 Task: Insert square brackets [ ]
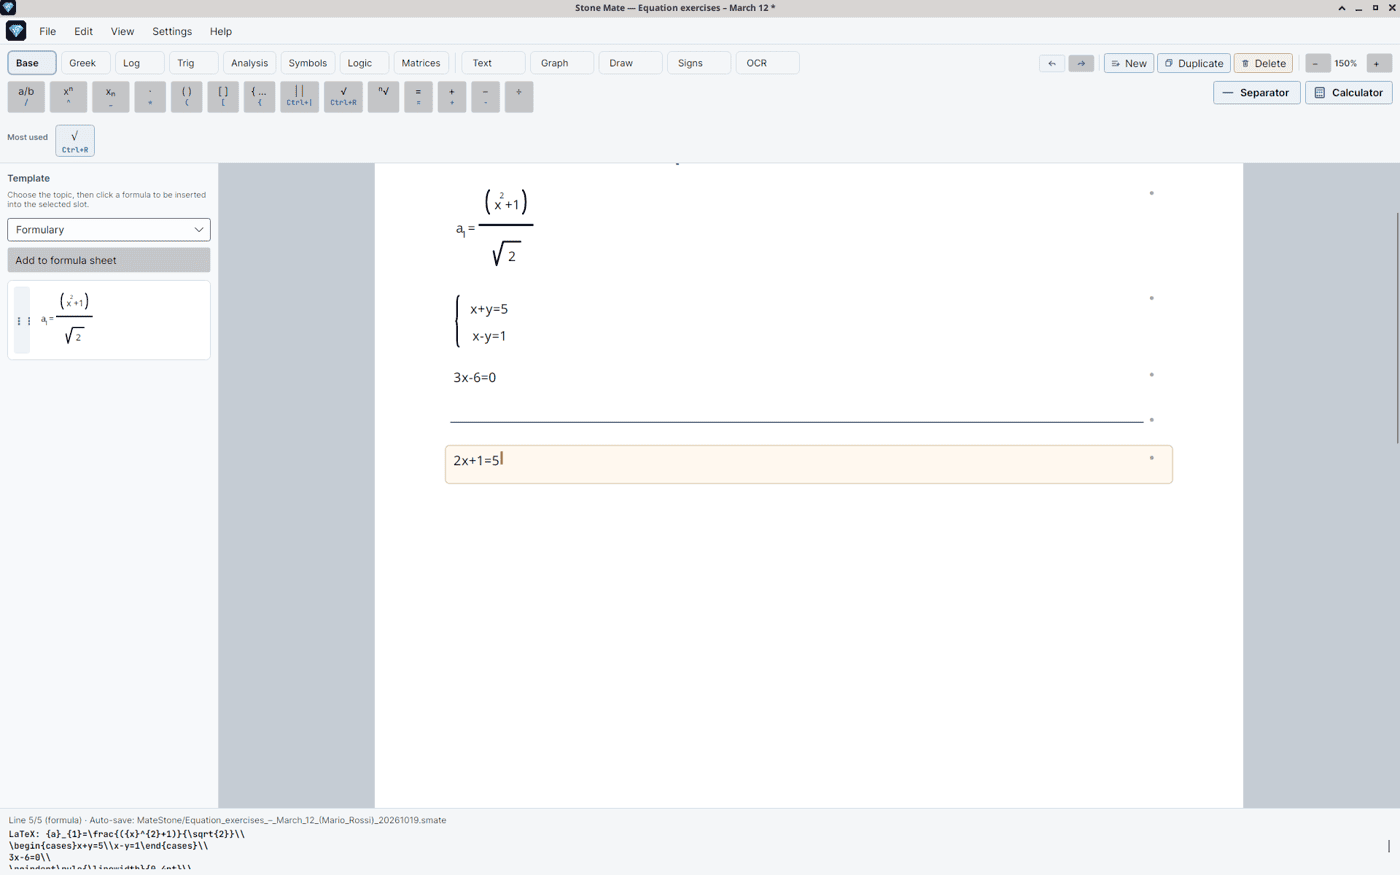tap(223, 96)
